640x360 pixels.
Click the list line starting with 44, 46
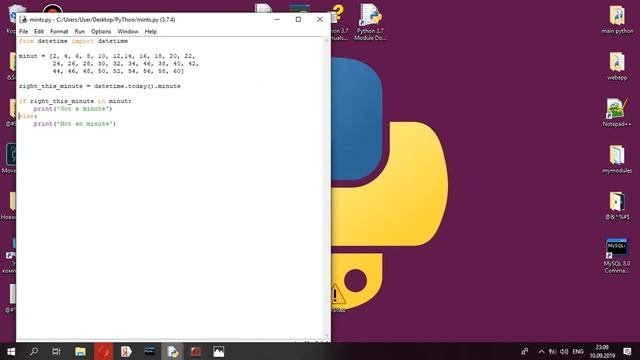[118, 71]
